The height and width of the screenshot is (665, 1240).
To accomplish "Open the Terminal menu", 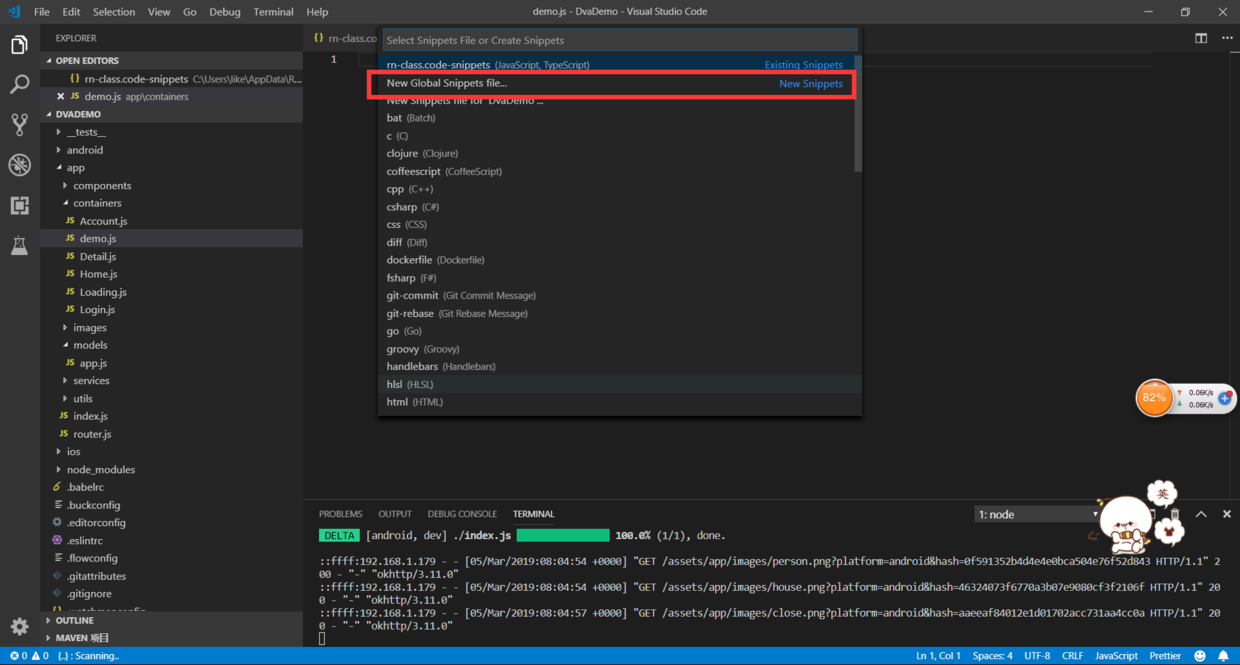I will [x=273, y=12].
